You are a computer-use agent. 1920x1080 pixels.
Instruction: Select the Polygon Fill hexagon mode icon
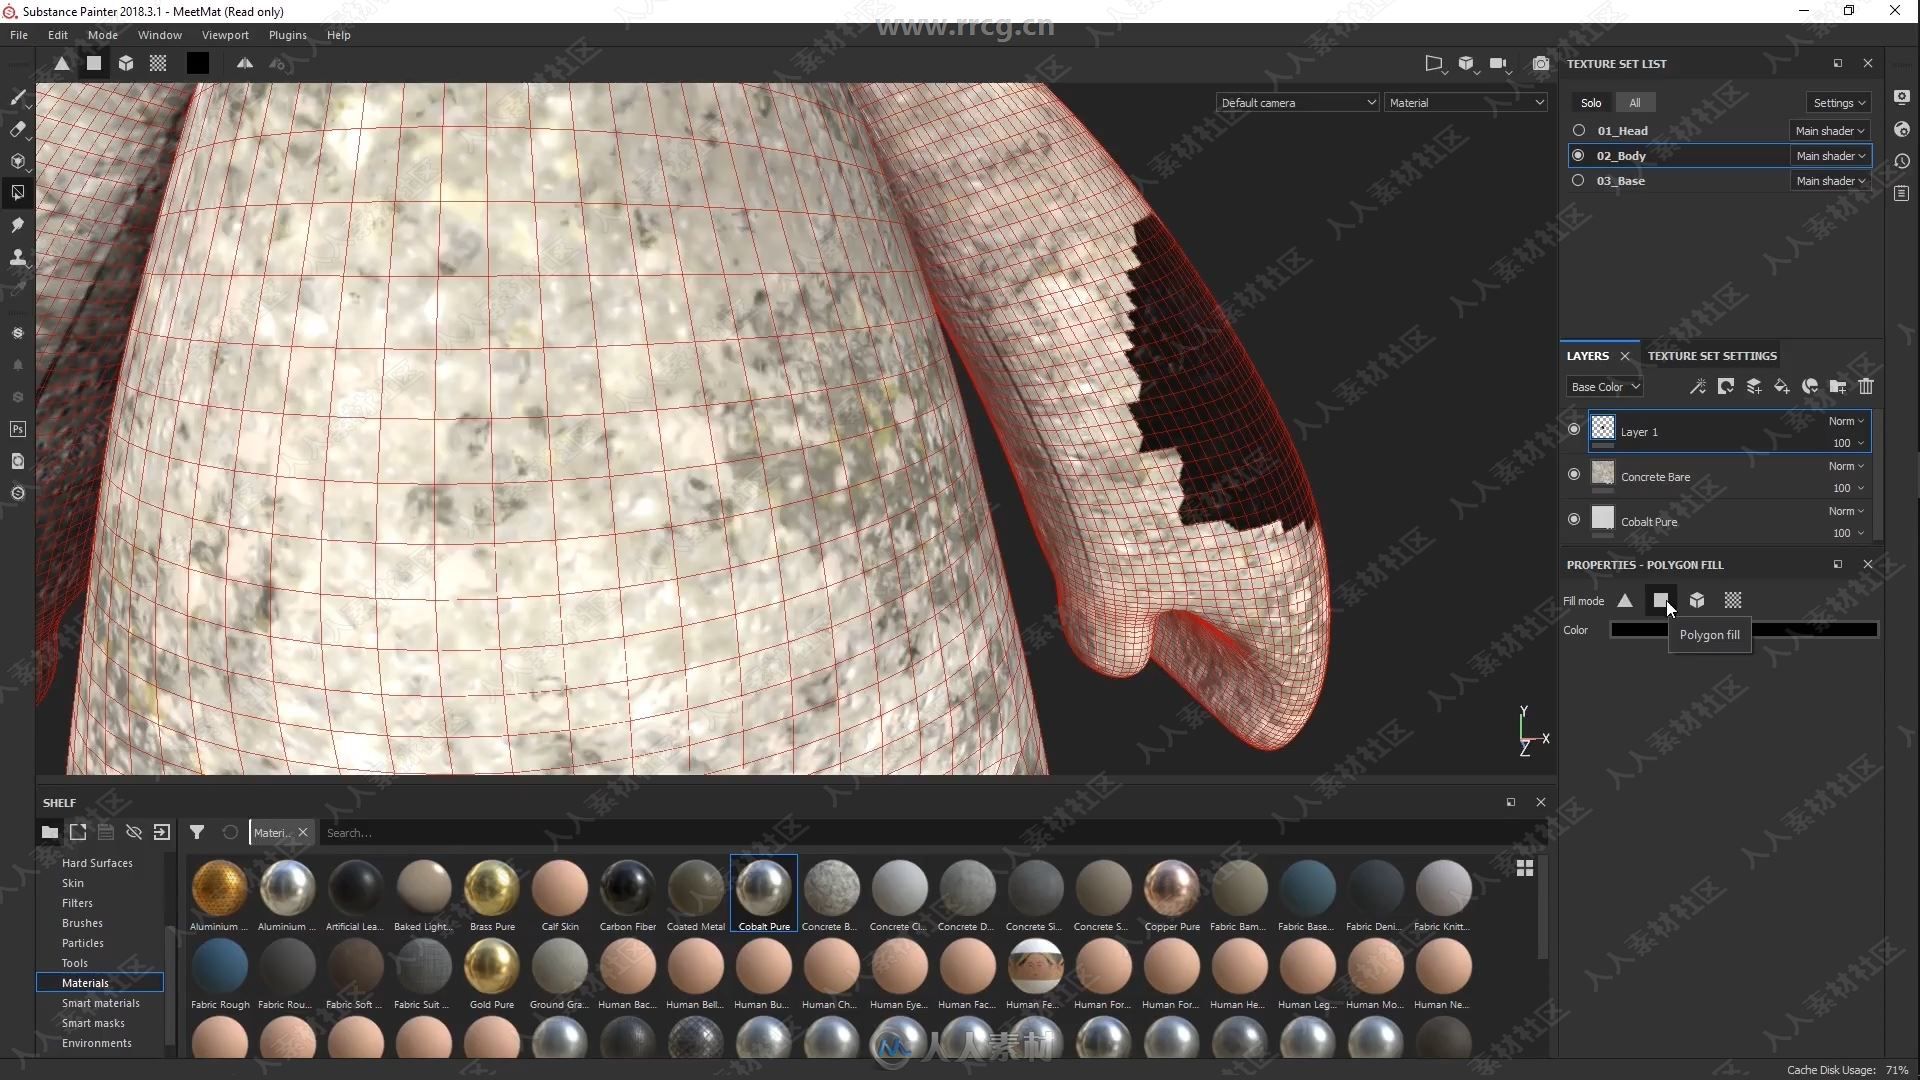click(x=1696, y=600)
